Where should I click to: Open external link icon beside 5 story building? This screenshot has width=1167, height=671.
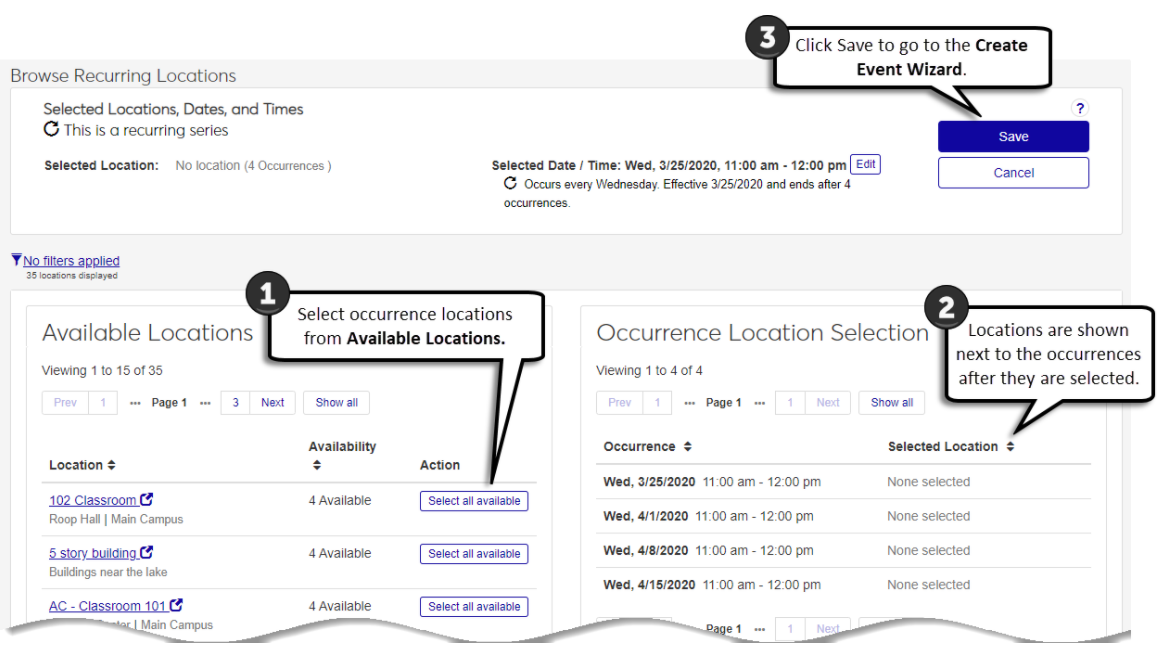pos(147,553)
